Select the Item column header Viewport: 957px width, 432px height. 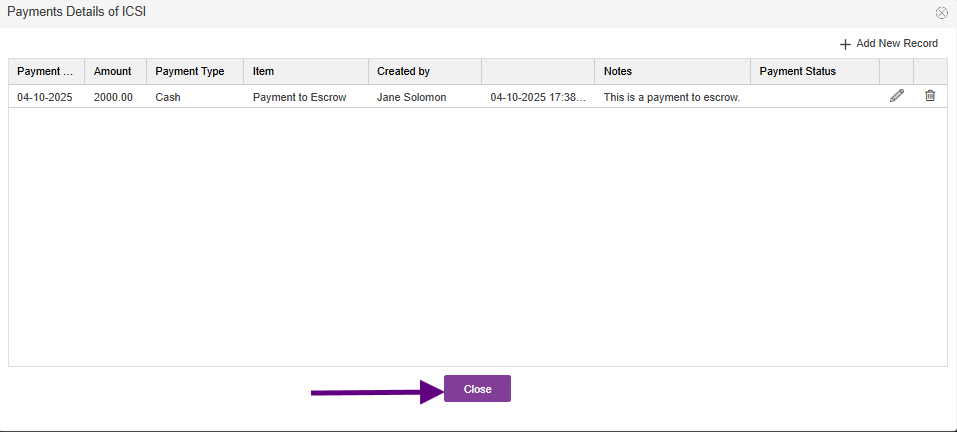point(264,72)
